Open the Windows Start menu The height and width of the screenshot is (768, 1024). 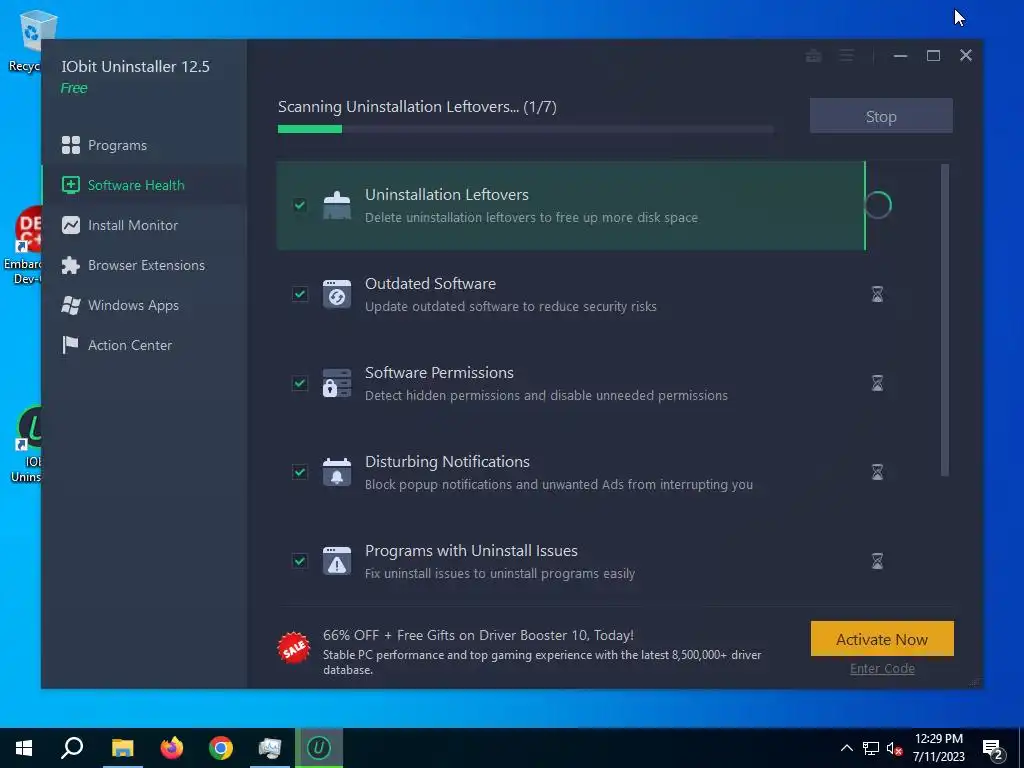tap(24, 748)
